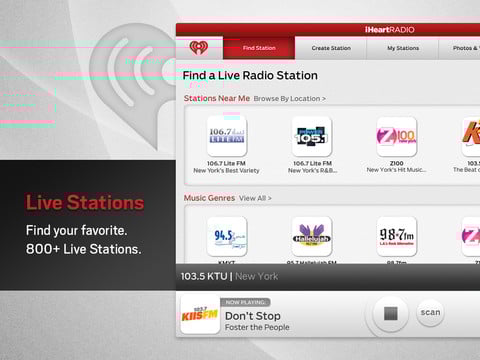480x360 pixels.
Task: Open the 106.7 Lite FM station logo
Action: tap(227, 136)
